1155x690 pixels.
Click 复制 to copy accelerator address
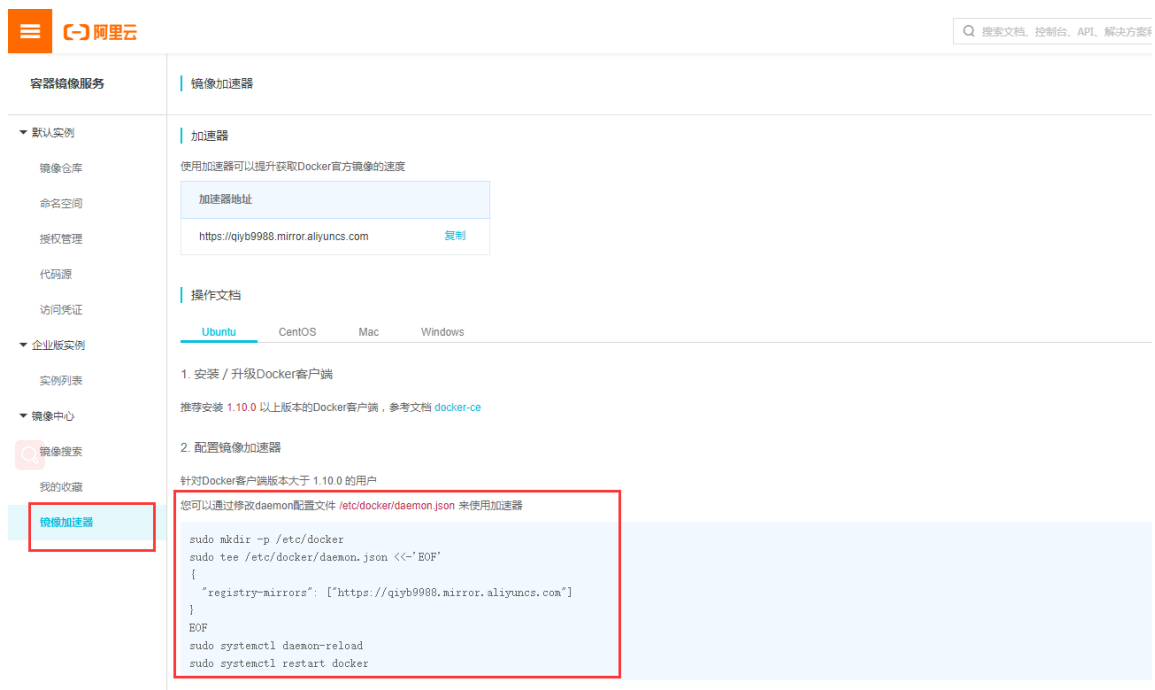[454, 236]
